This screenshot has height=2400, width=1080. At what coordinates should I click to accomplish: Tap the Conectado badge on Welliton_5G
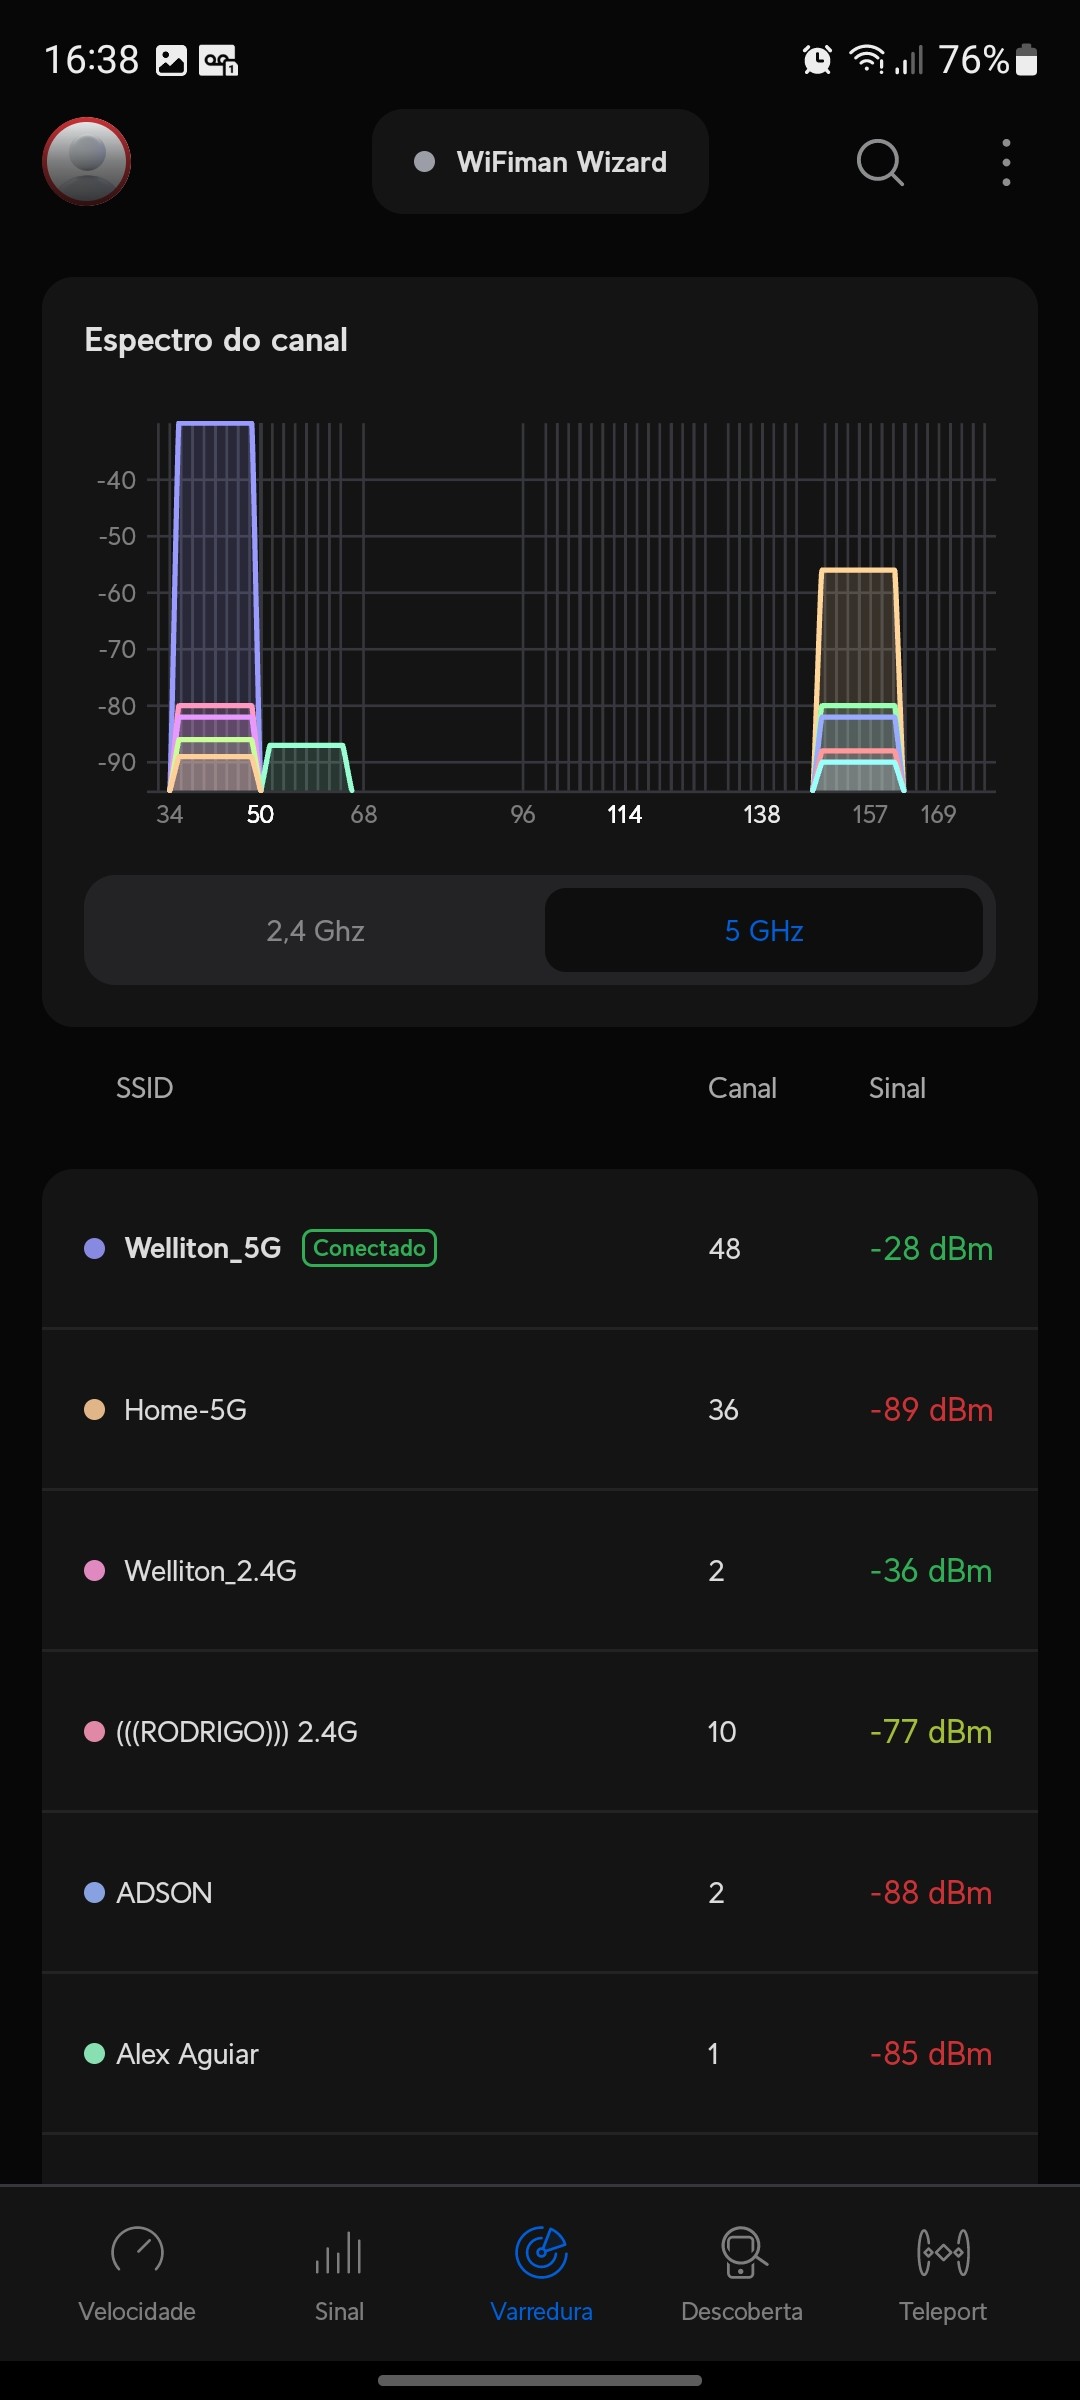369,1248
